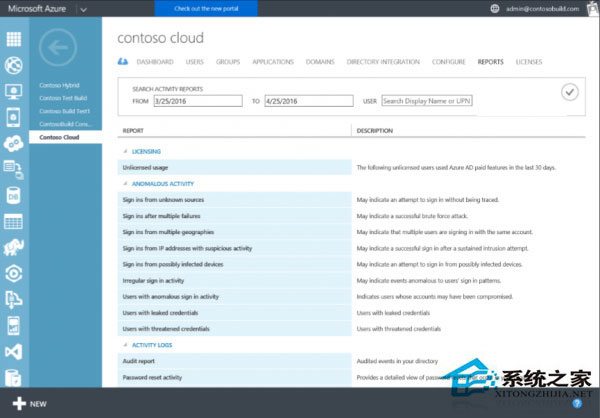Select Contoso Cloud directory
The height and width of the screenshot is (418, 600).
coord(65,137)
